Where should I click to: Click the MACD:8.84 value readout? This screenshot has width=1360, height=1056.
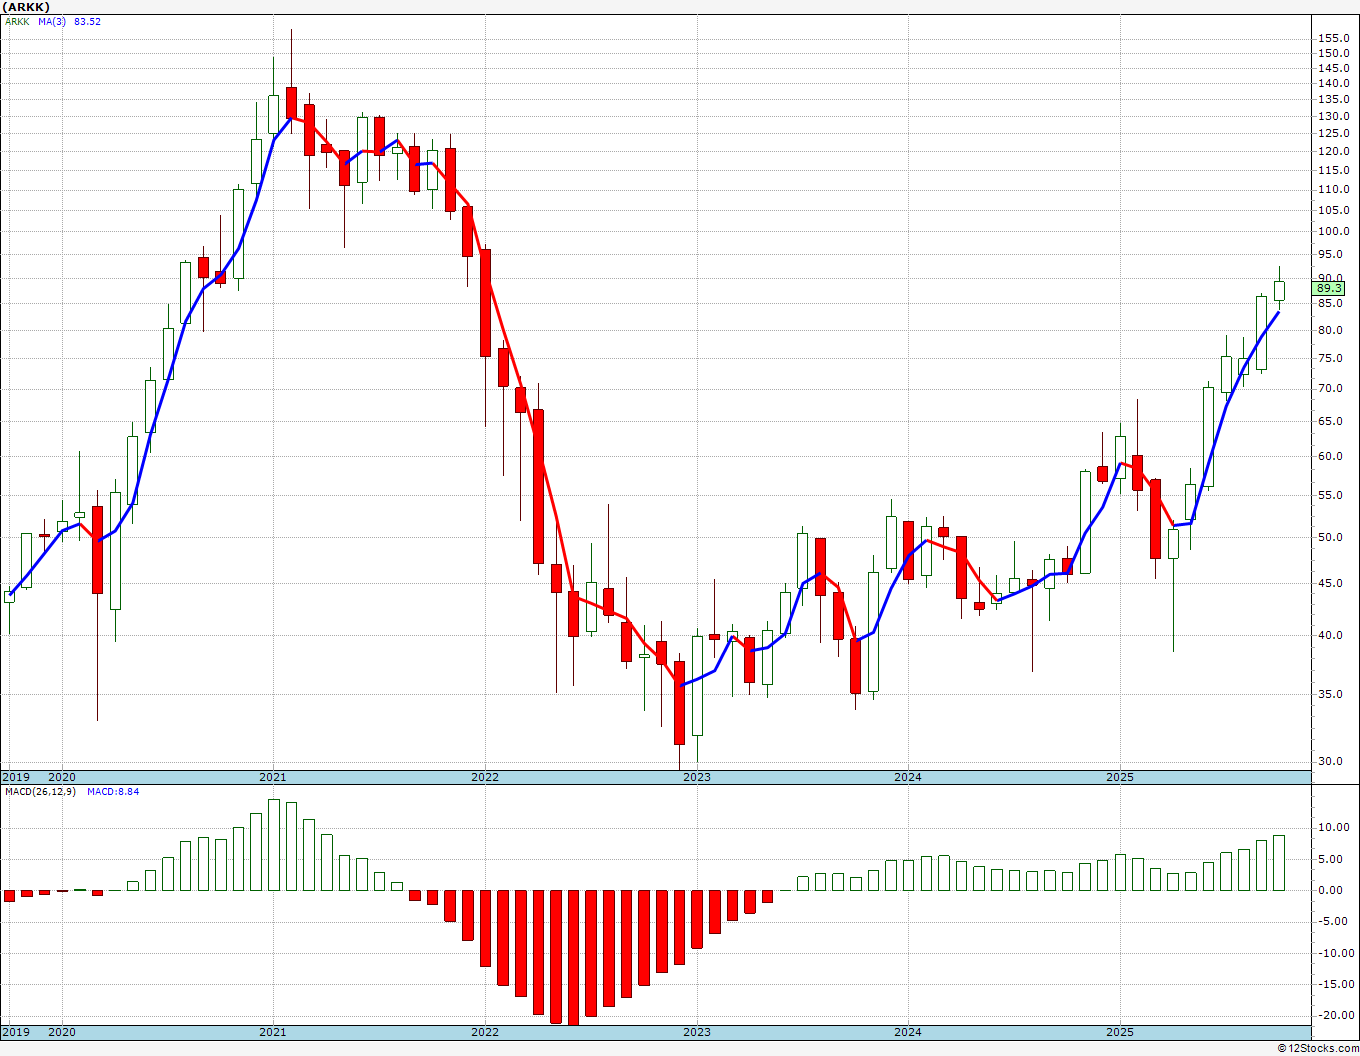[x=113, y=792]
